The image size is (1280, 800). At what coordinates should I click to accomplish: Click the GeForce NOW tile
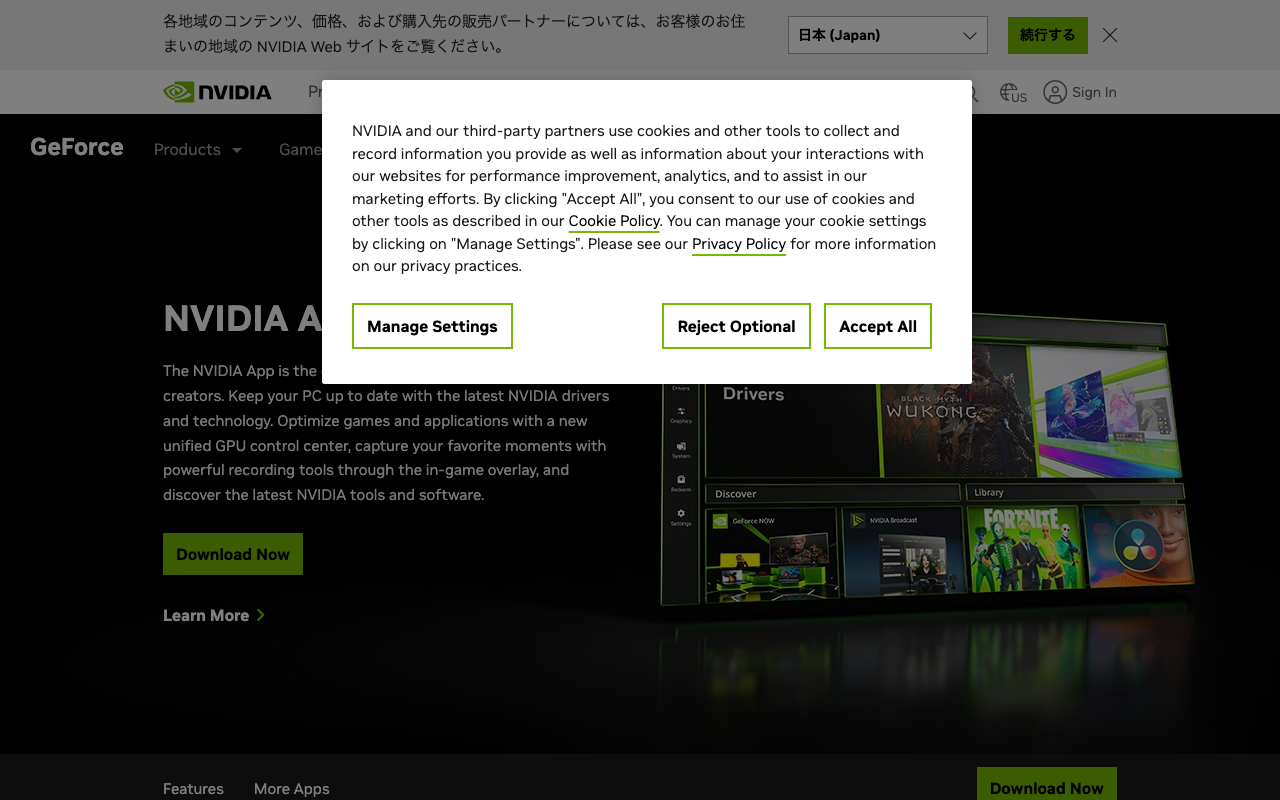click(771, 554)
